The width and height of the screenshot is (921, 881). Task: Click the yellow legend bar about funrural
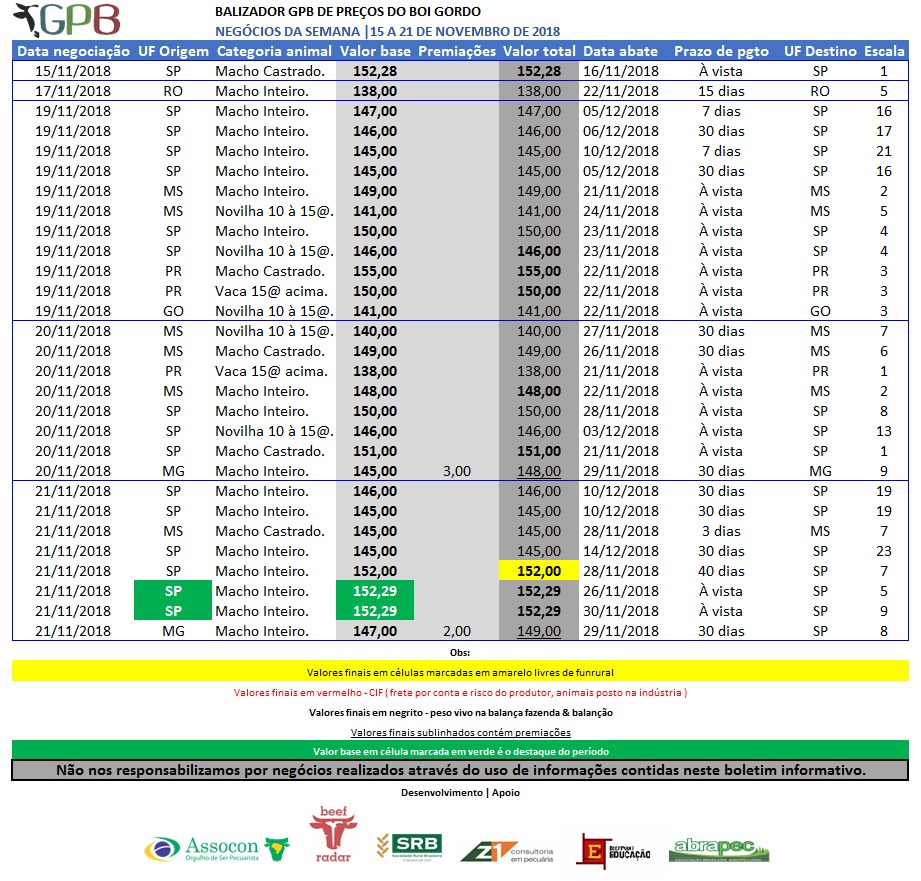[x=460, y=672]
